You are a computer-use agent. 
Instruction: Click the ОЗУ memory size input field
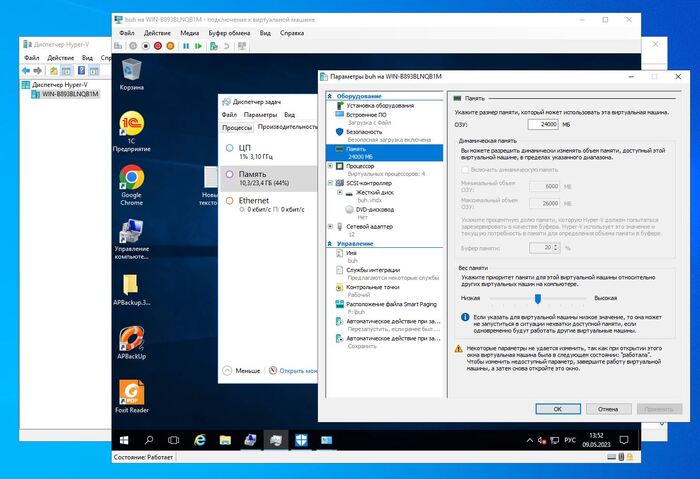(x=542, y=124)
